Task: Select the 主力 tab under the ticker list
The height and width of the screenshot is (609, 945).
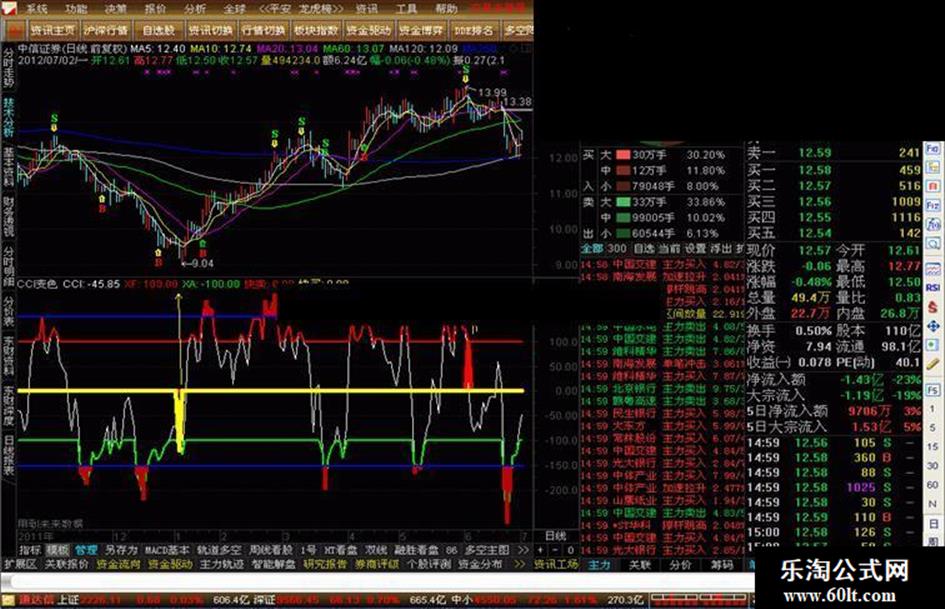Action: pyautogui.click(x=599, y=564)
